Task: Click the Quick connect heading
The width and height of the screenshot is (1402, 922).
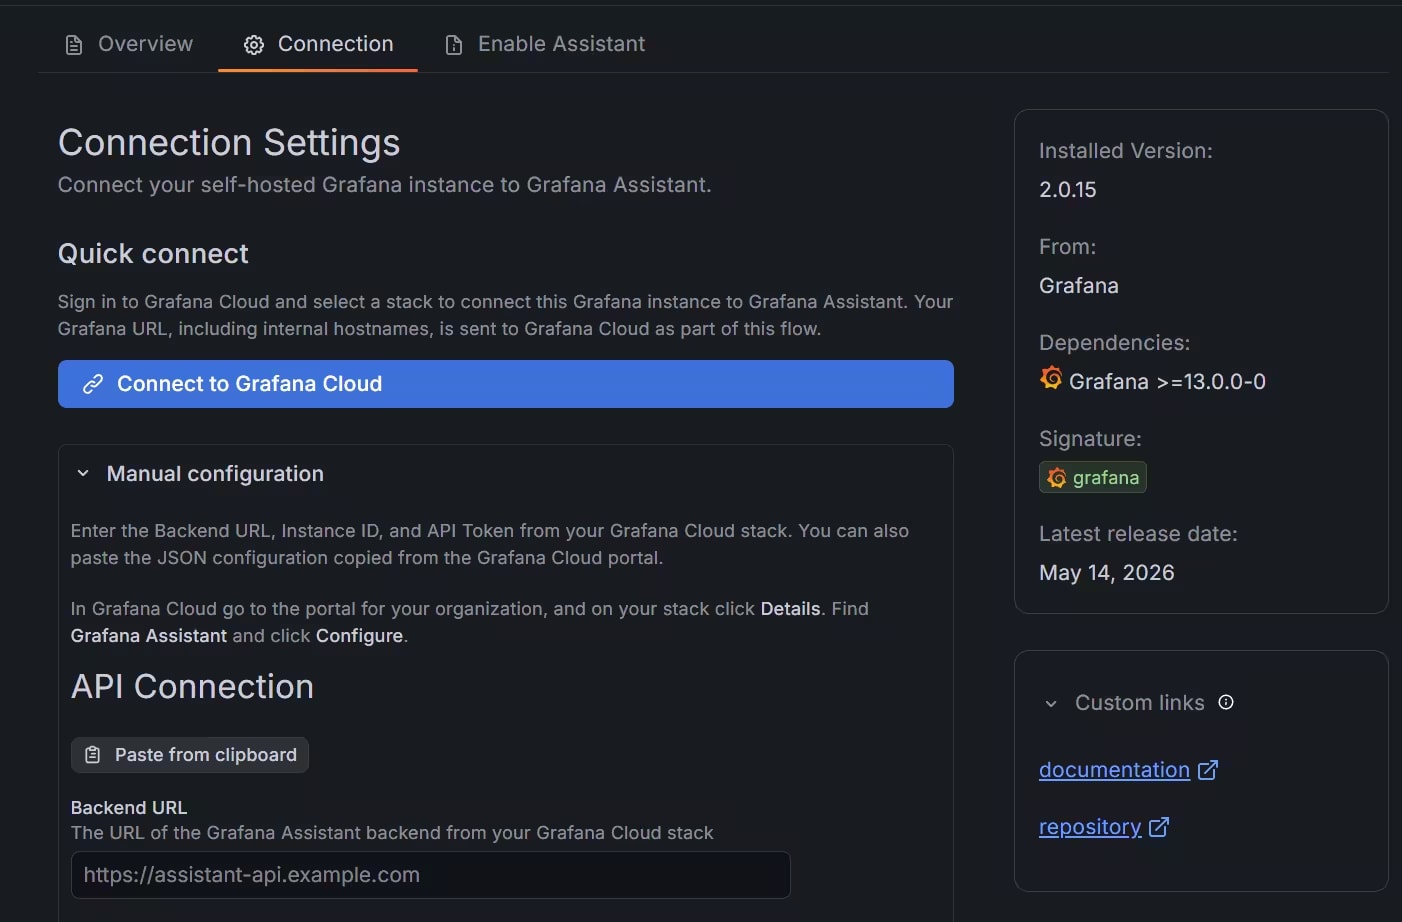Action: 153,254
